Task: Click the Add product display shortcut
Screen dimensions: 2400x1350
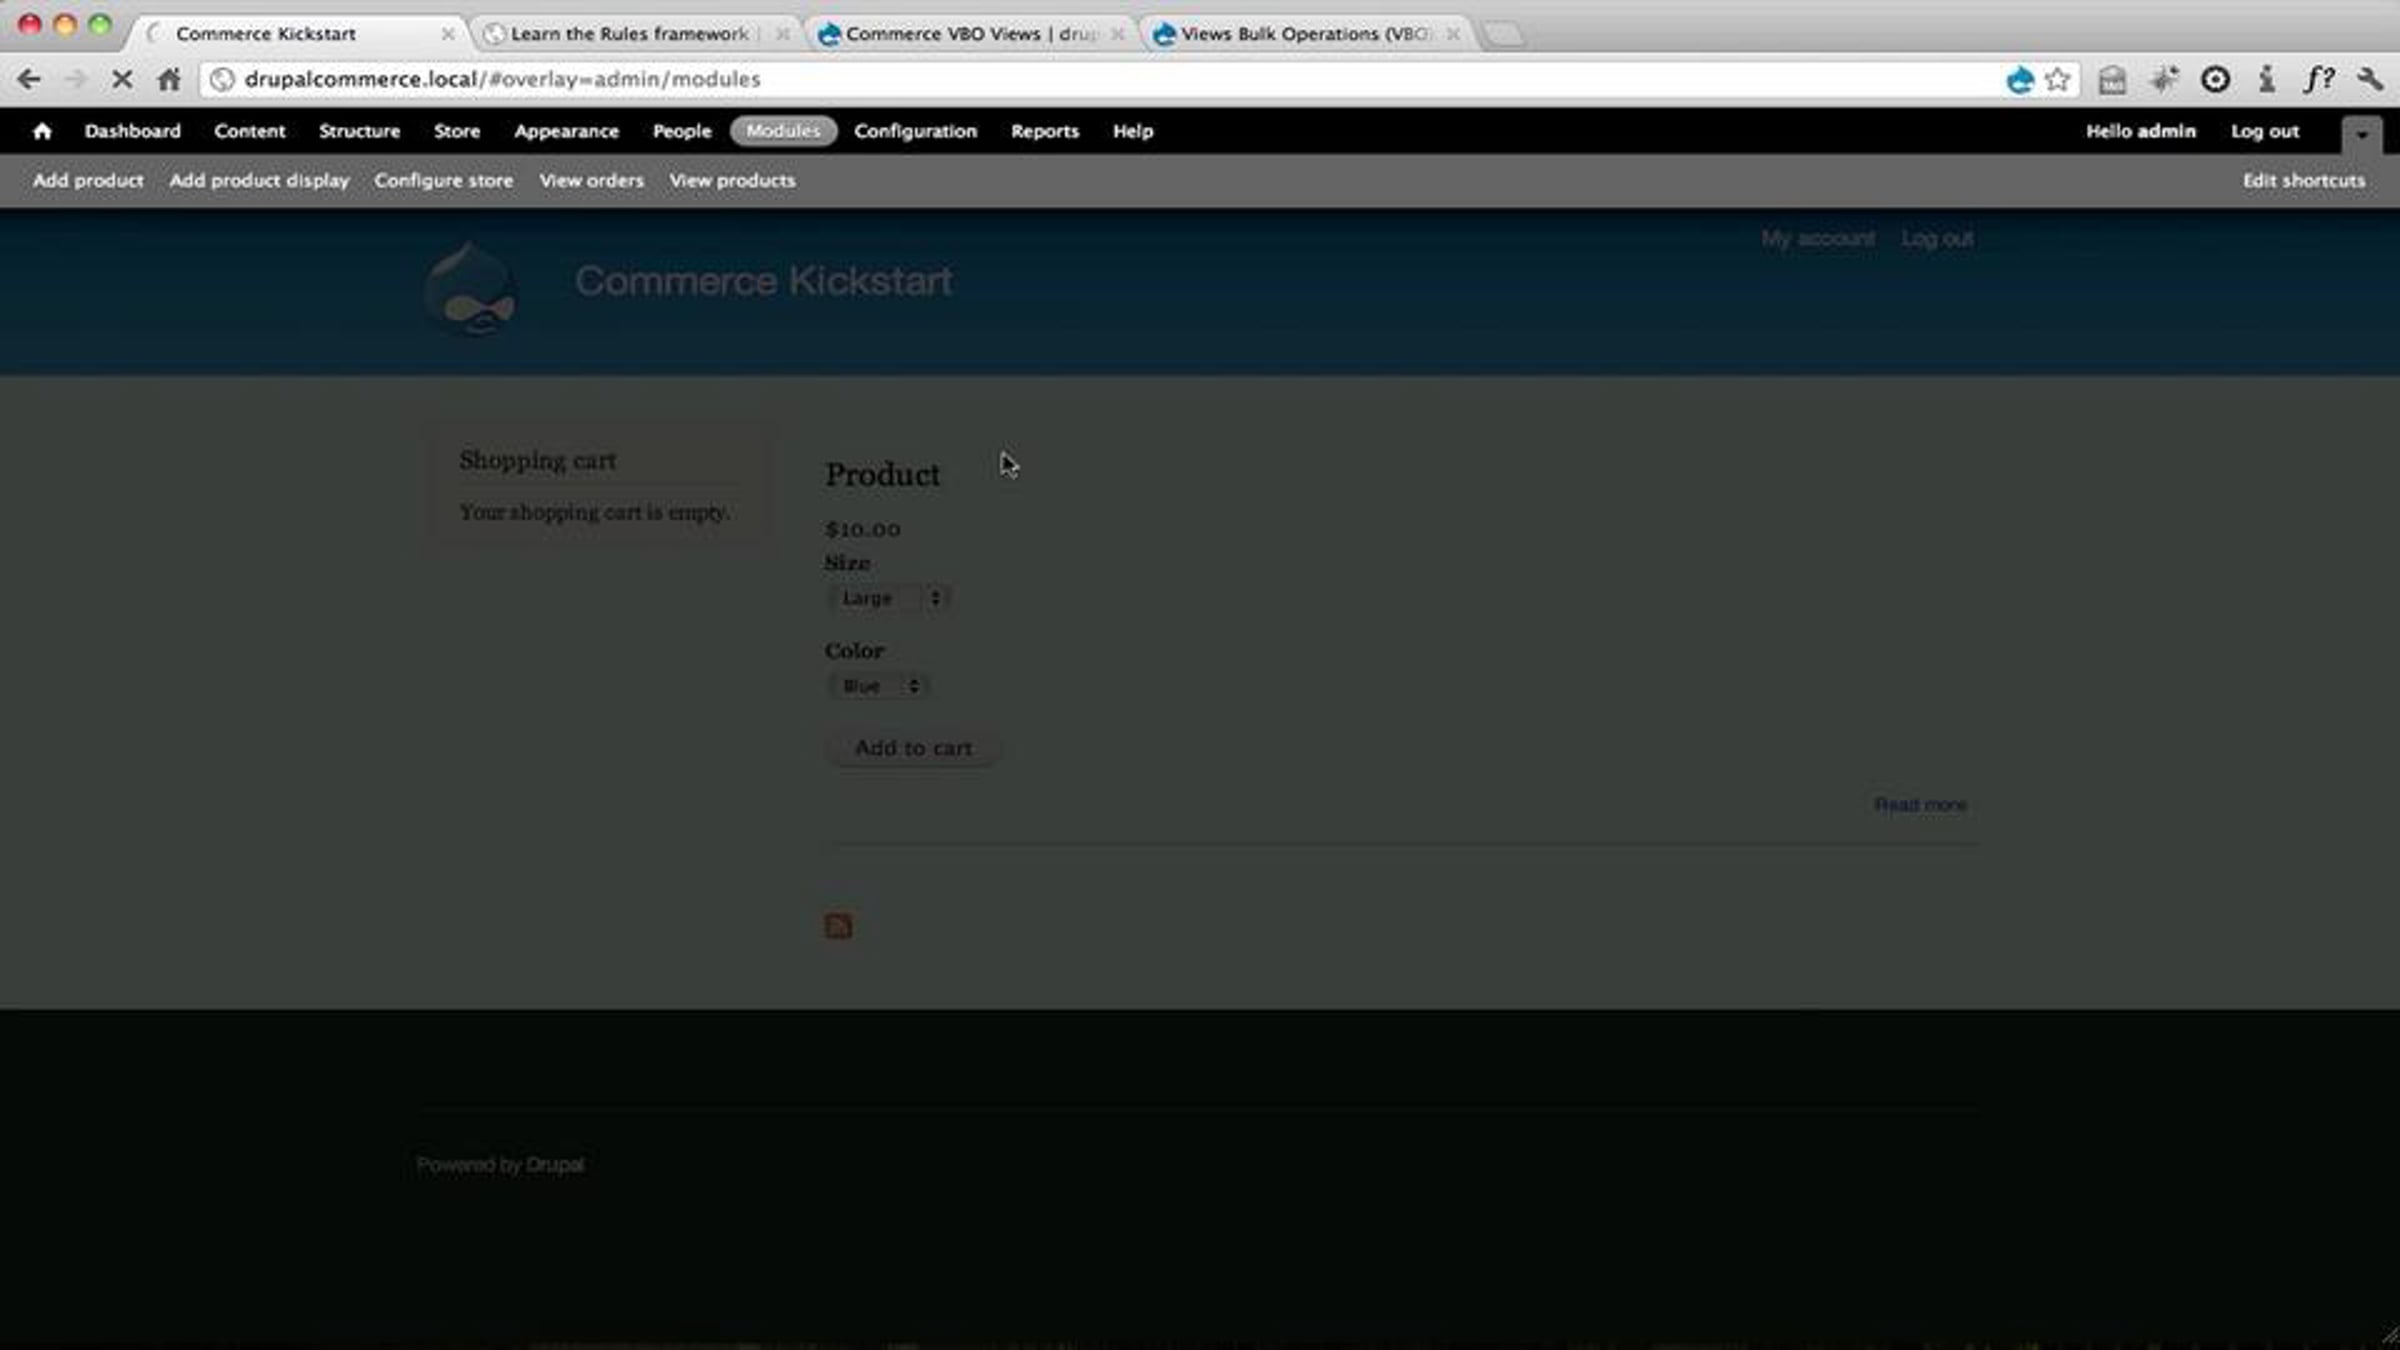Action: [x=259, y=181]
